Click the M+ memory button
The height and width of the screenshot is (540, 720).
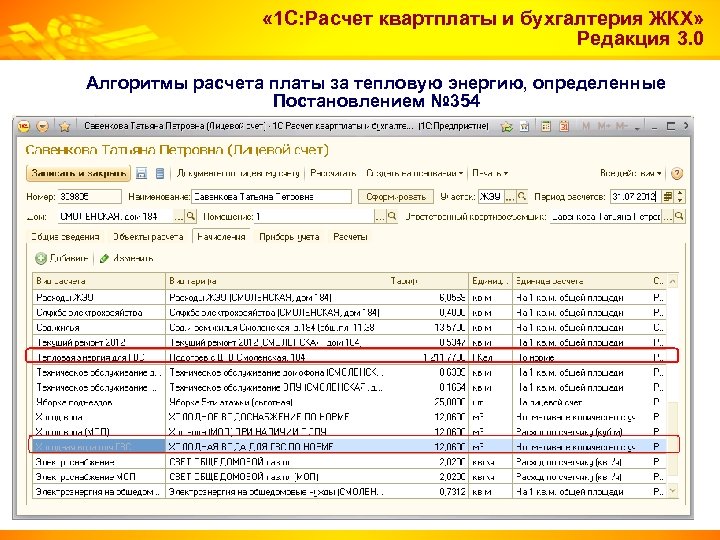pos(604,126)
